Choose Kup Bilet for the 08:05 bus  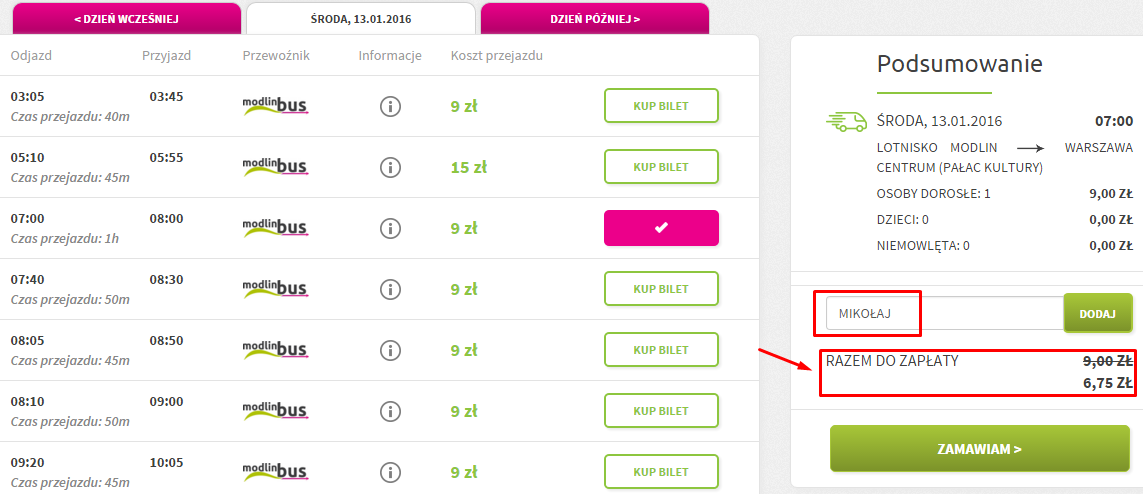coord(661,350)
